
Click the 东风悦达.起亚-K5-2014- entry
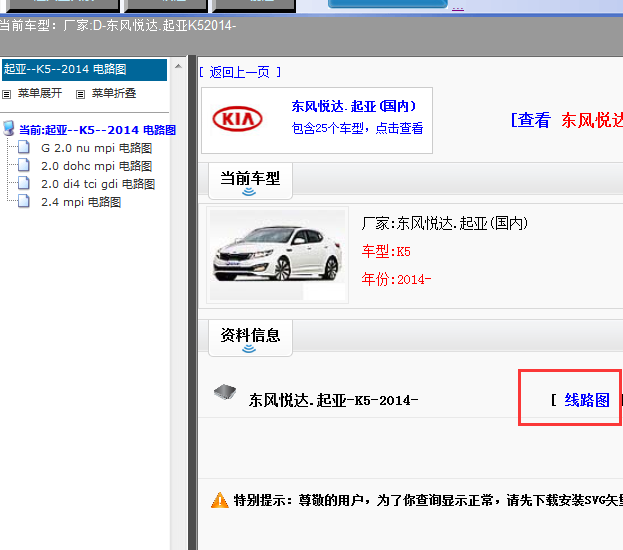pyautogui.click(x=333, y=400)
